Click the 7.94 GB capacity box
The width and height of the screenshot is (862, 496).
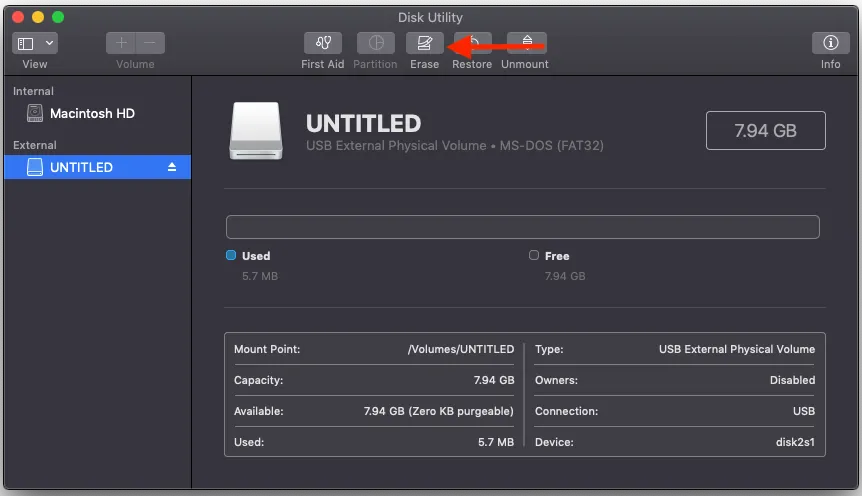pyautogui.click(x=765, y=130)
